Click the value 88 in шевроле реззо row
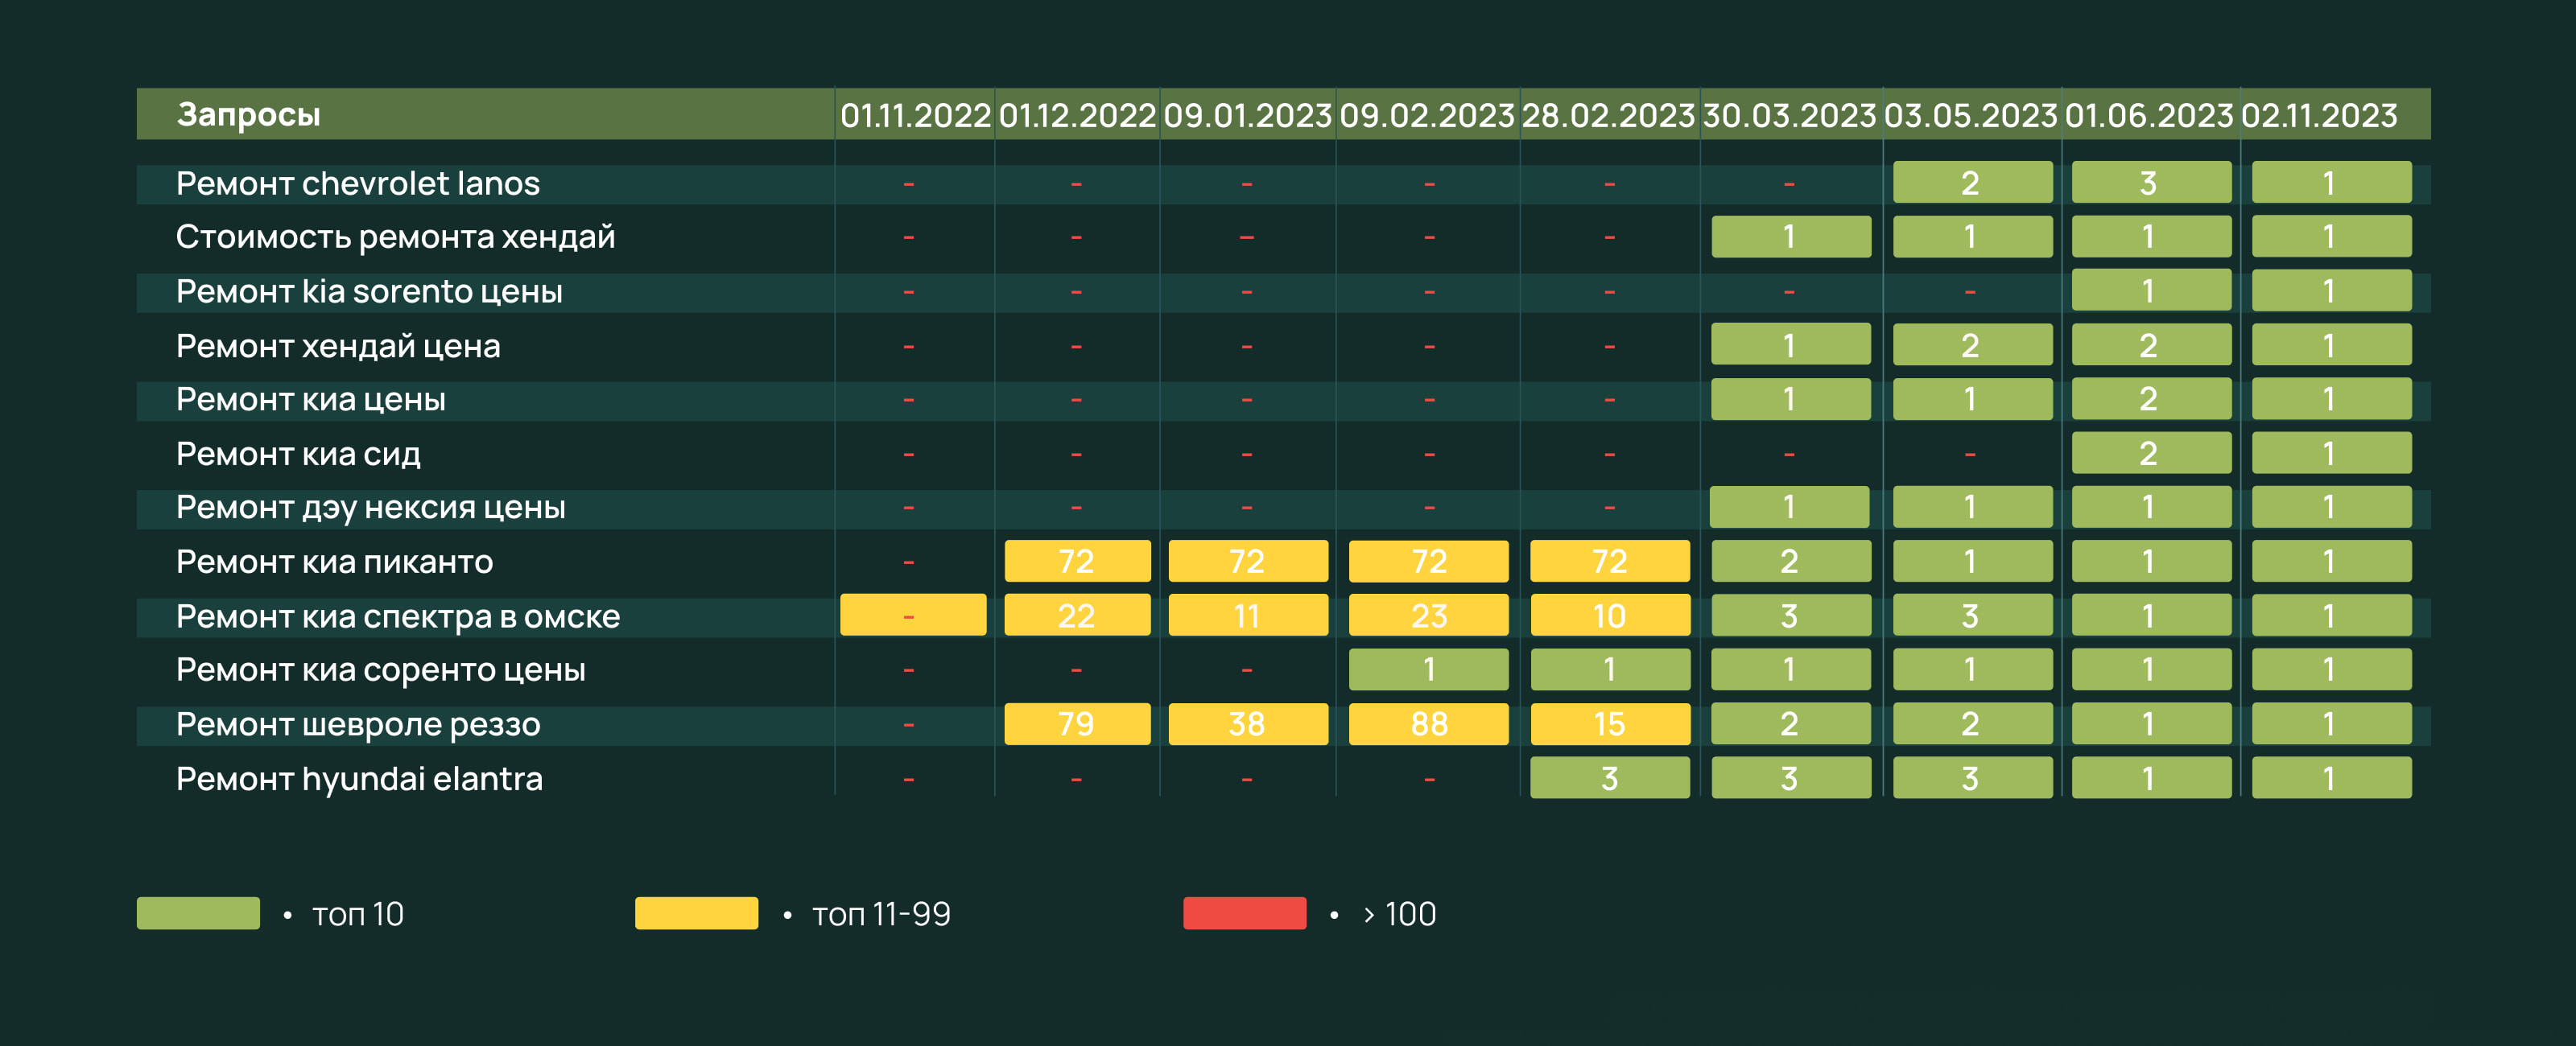The width and height of the screenshot is (2576, 1046). (1428, 724)
